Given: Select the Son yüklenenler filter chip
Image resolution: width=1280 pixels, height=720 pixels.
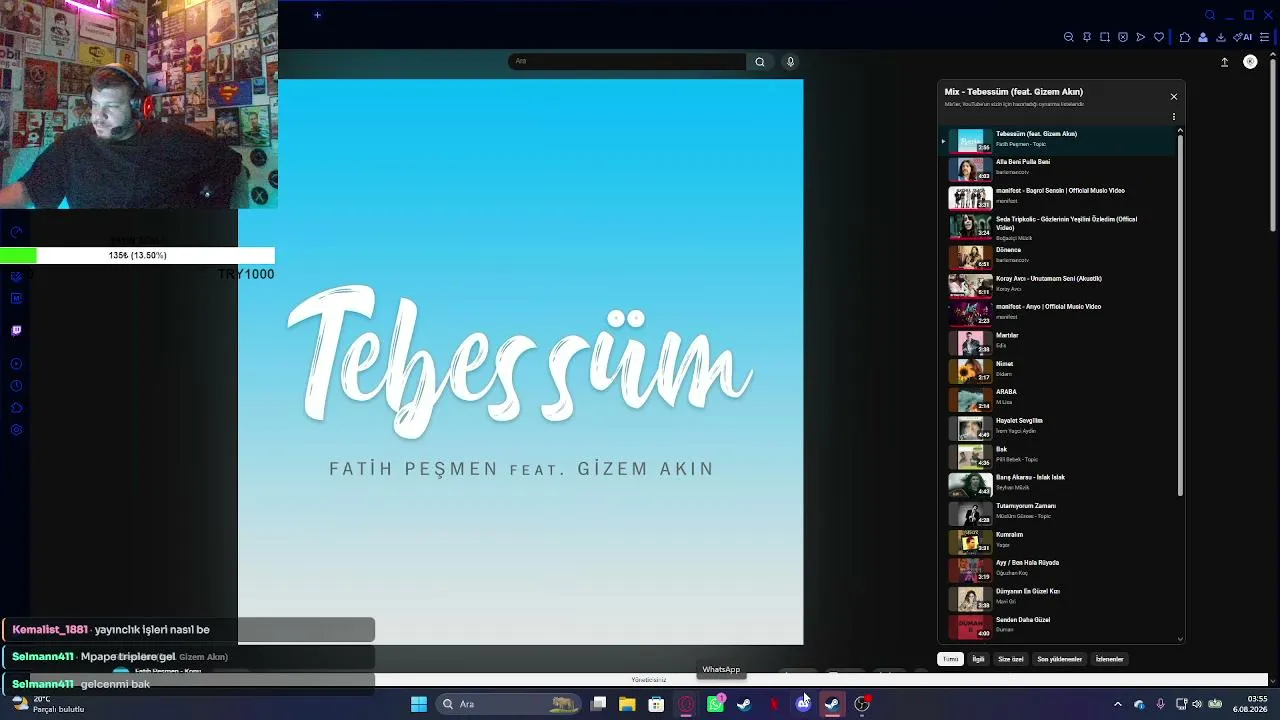Looking at the screenshot, I should click(x=1060, y=659).
